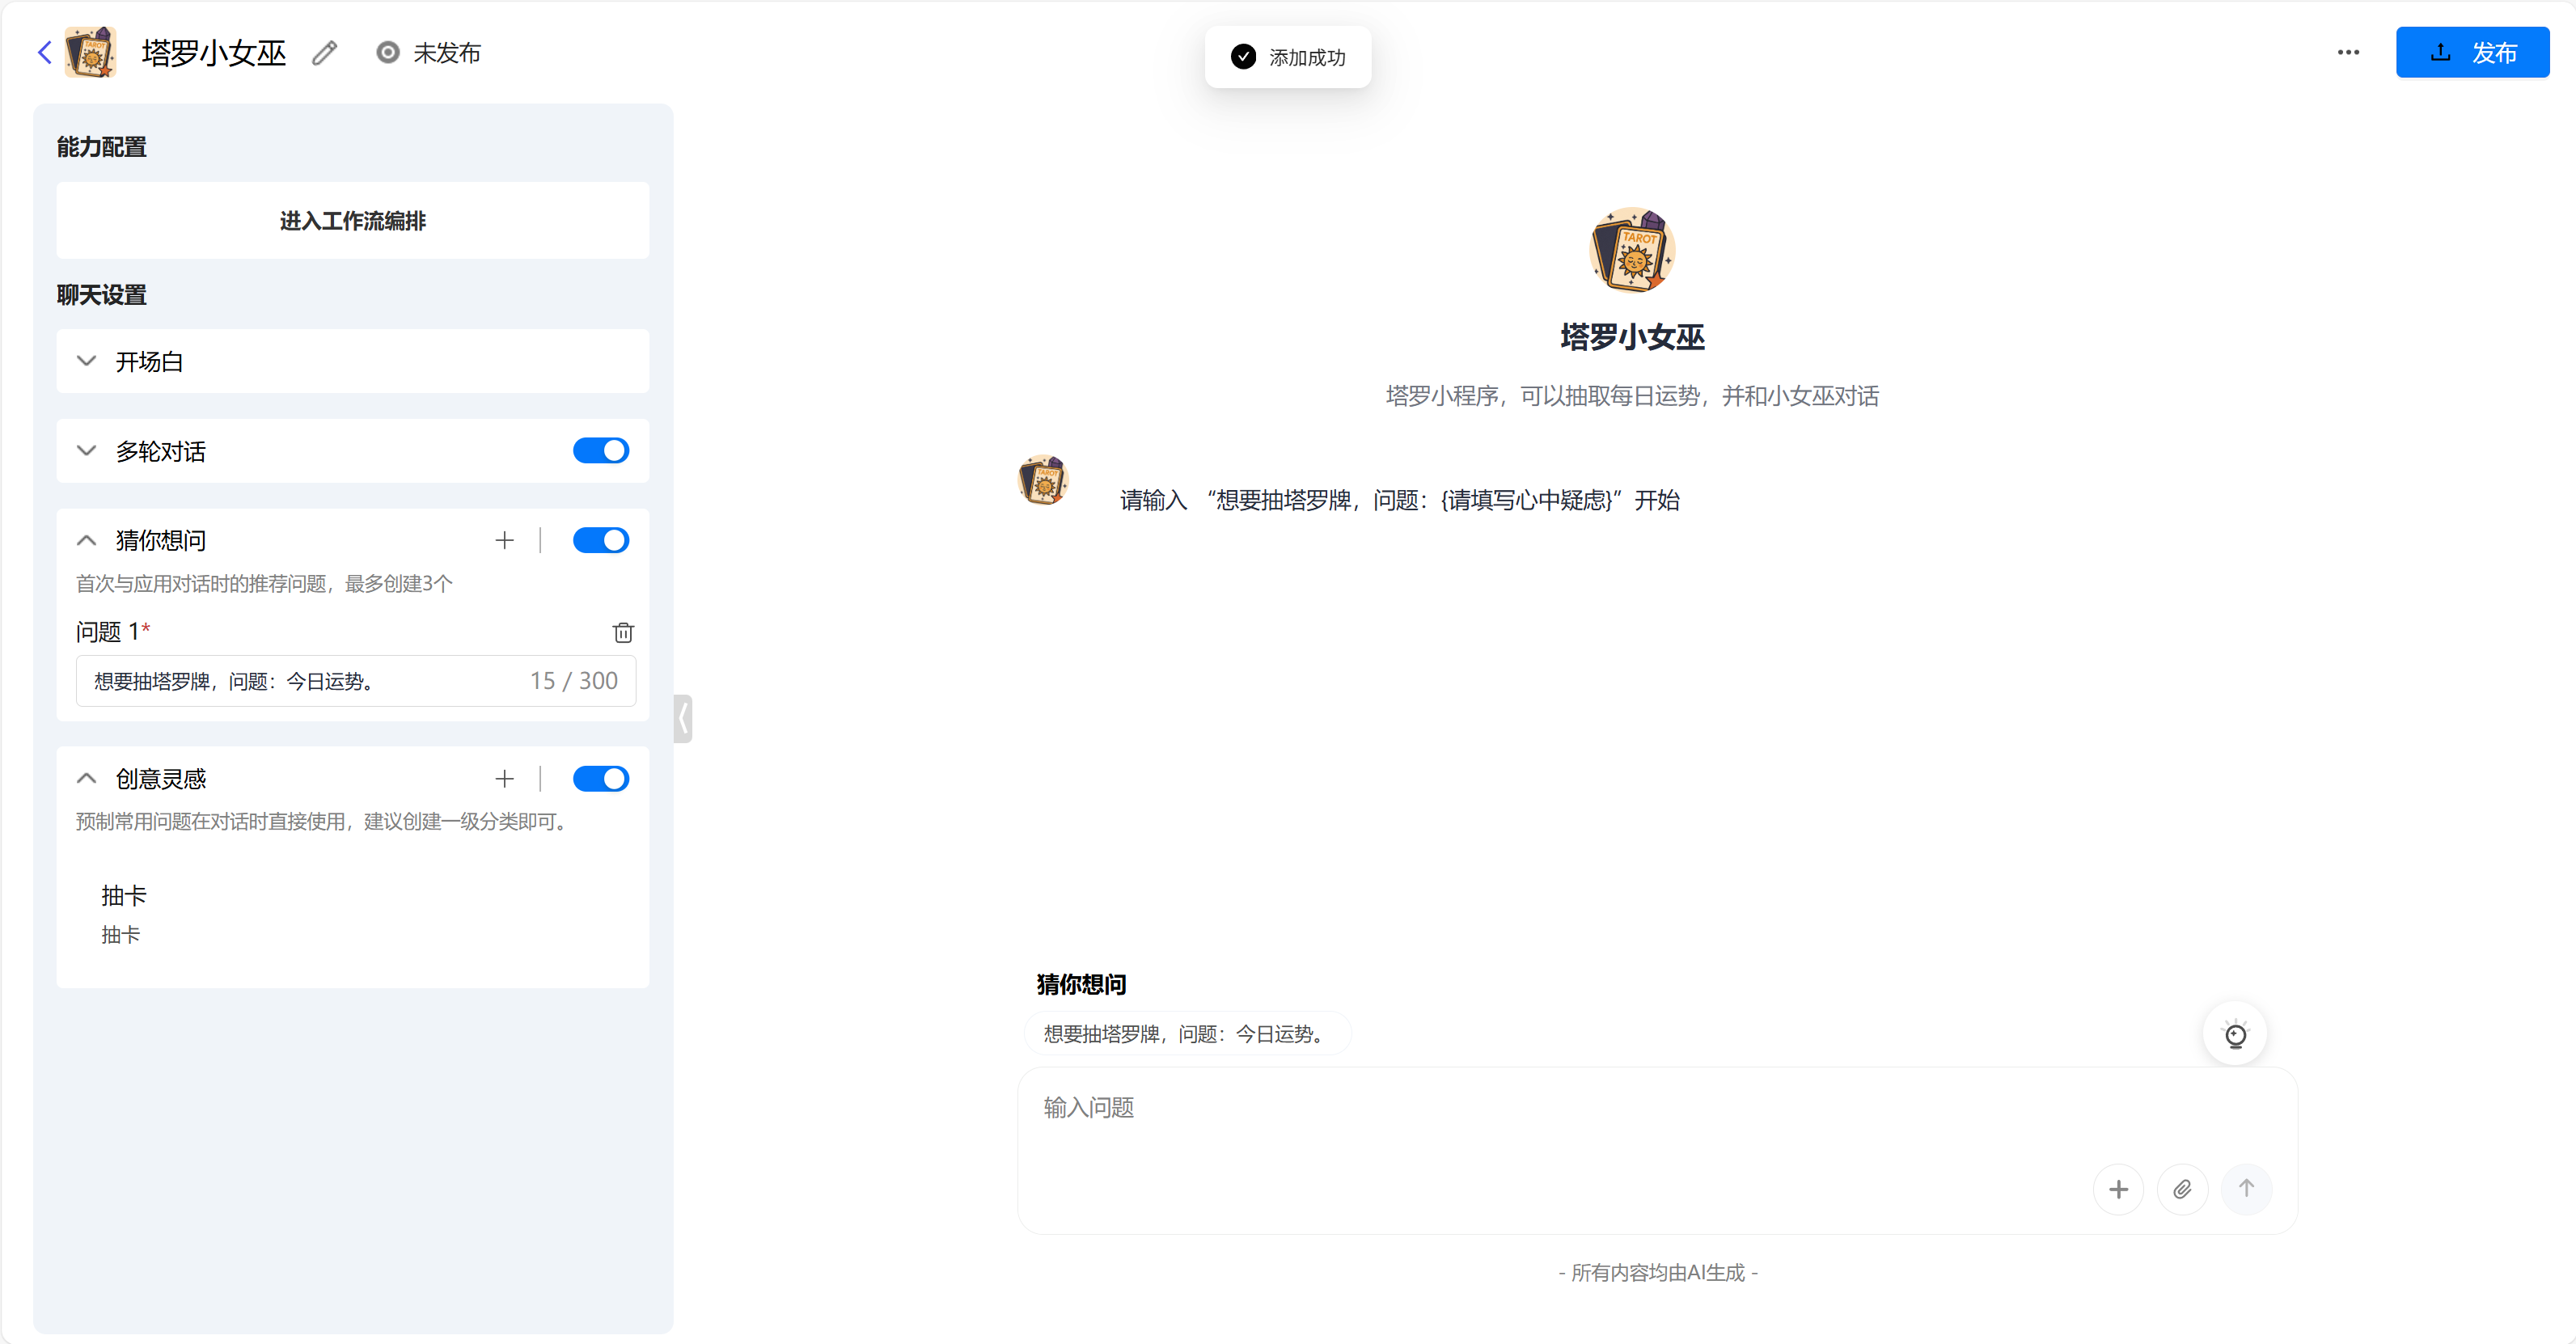Viewport: 2576px width, 1344px height.
Task: Select the 抽卡 category item
Action: 123,896
